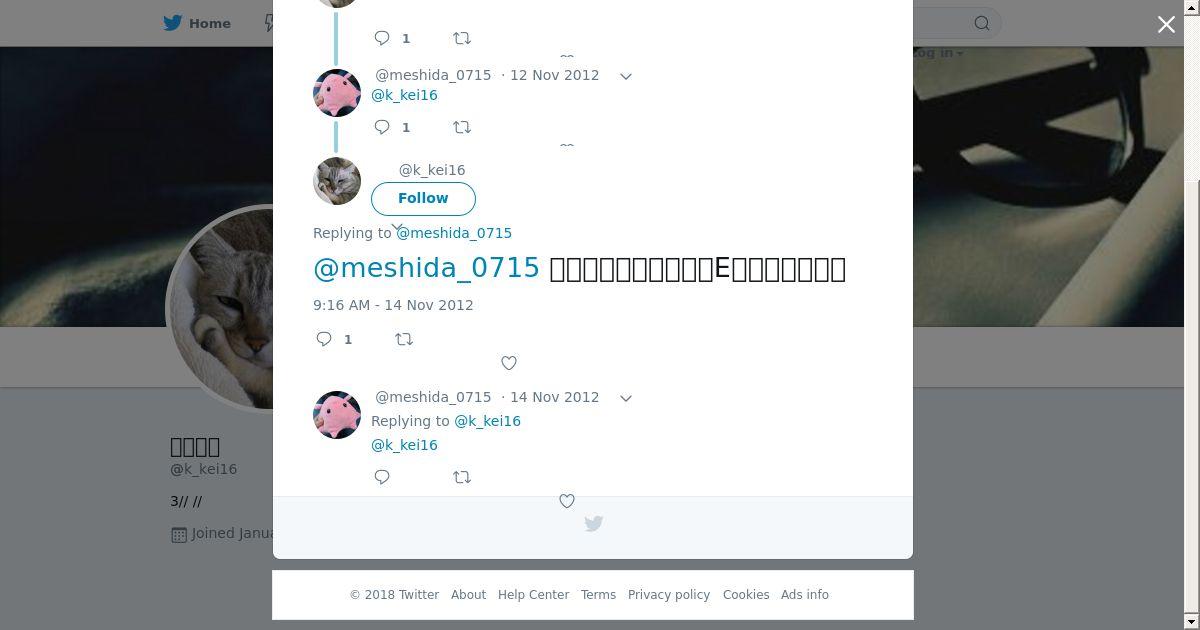
Task: Click the Twitter bird Home icon
Action: point(173,23)
